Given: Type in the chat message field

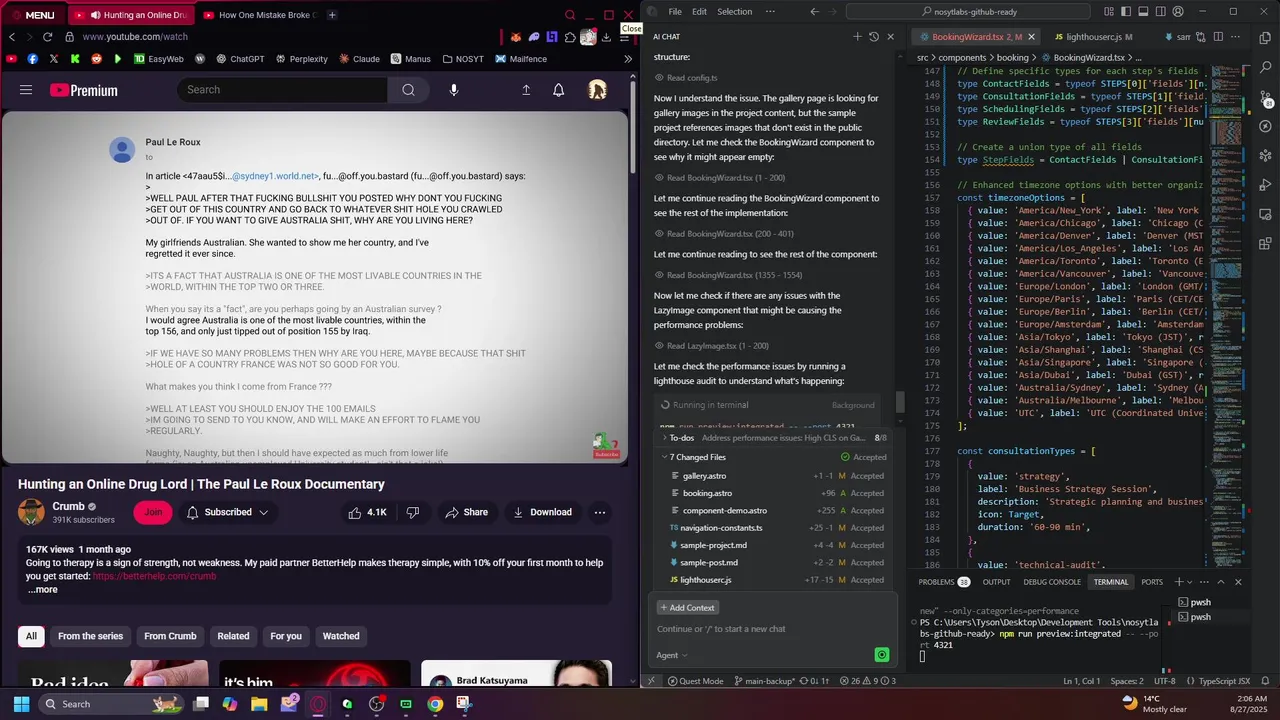Looking at the screenshot, I should 774,629.
